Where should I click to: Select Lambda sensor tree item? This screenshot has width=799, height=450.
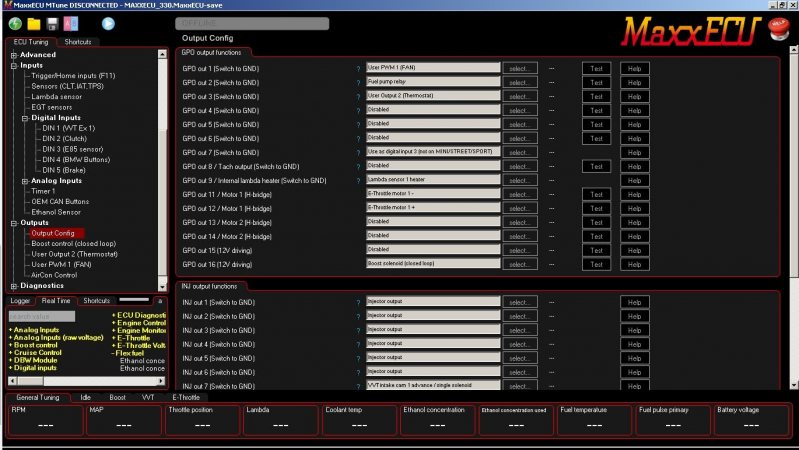click(57, 97)
